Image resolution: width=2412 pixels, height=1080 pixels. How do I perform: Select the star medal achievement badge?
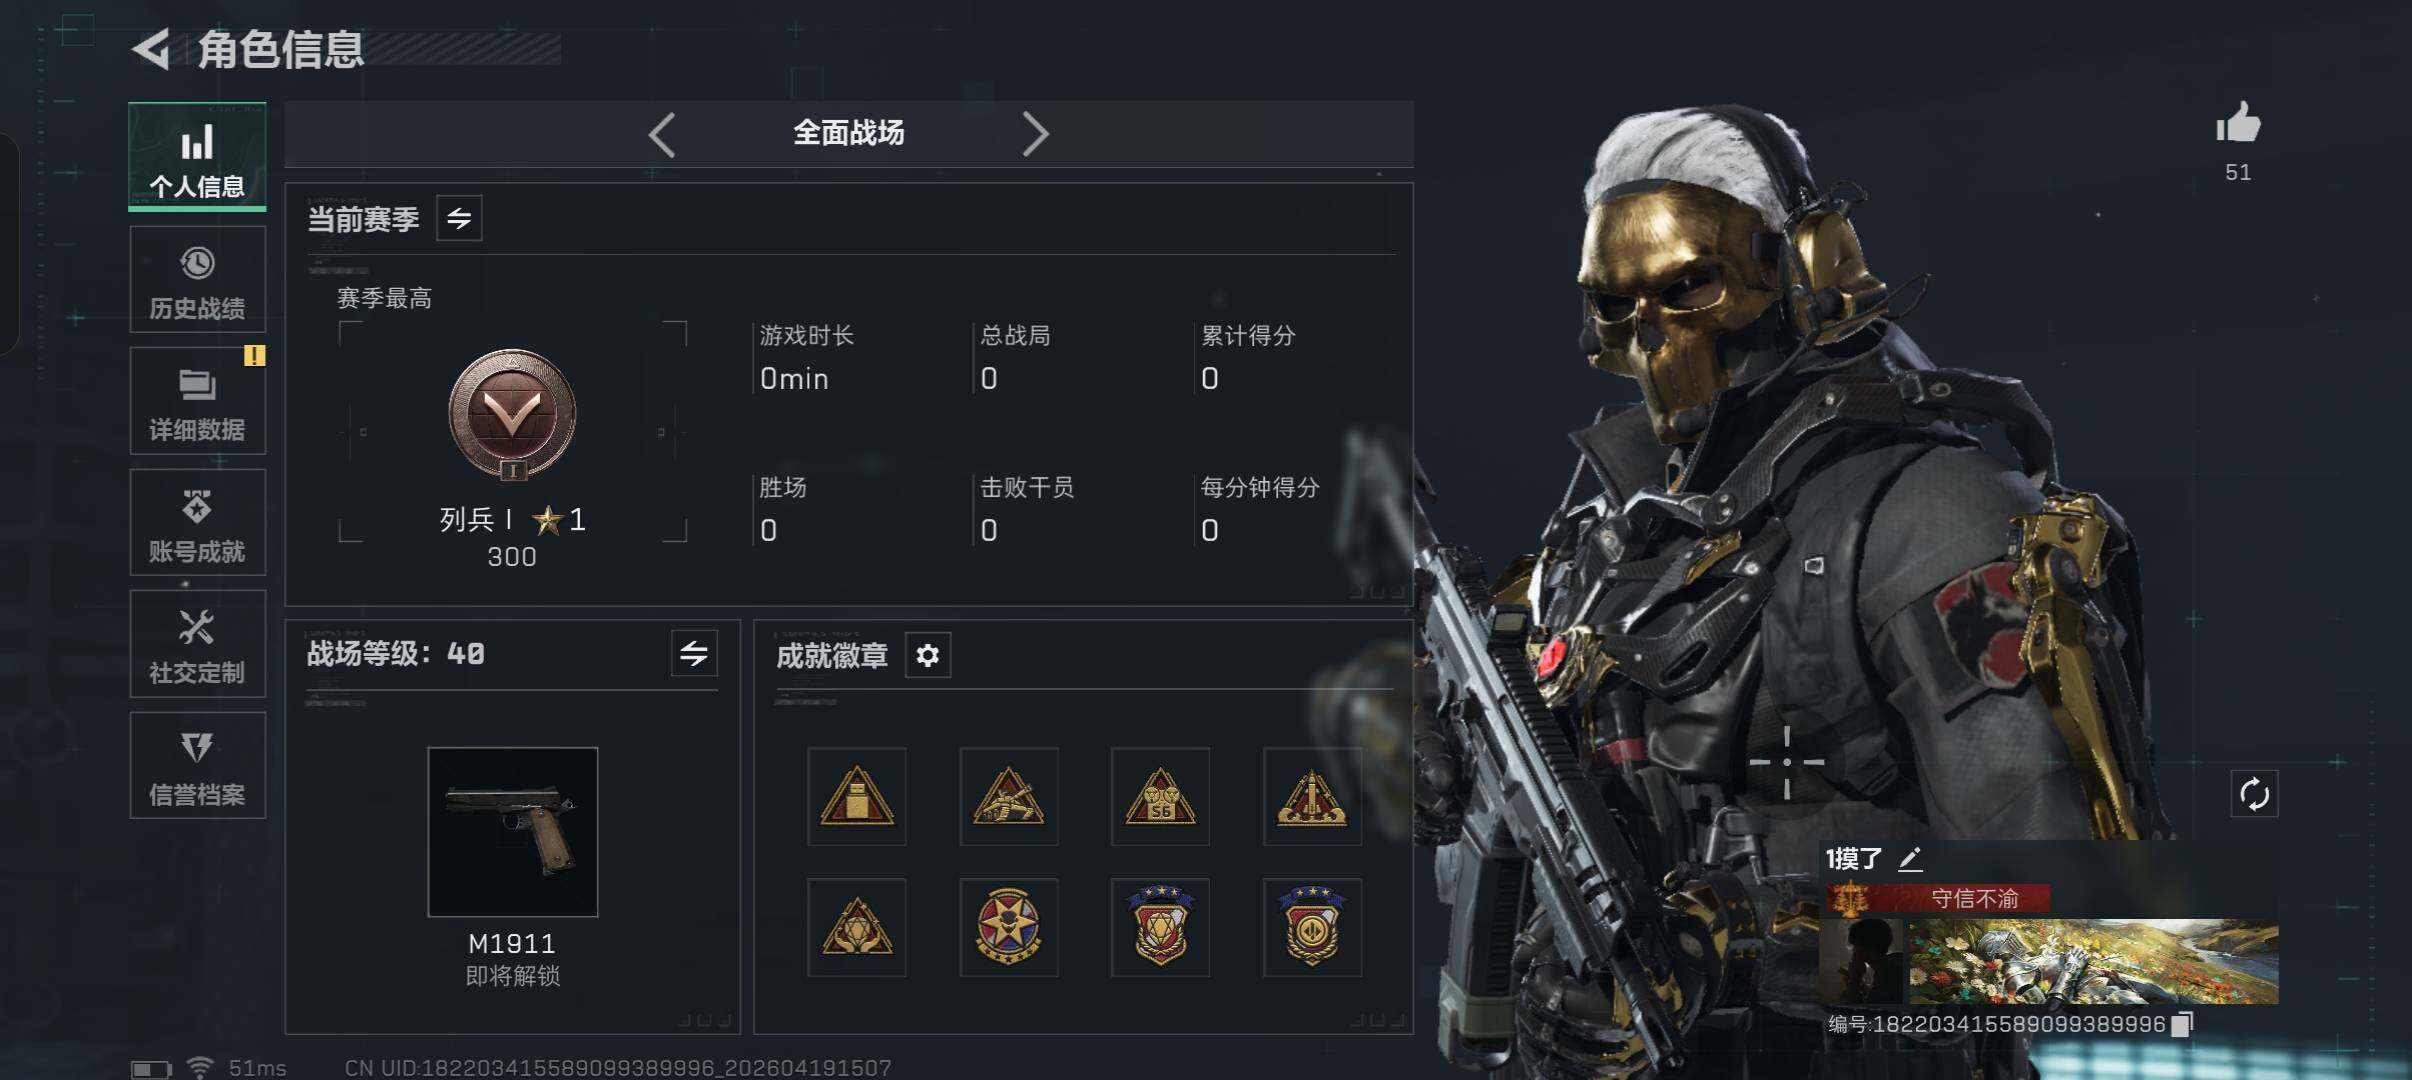pos(1008,927)
